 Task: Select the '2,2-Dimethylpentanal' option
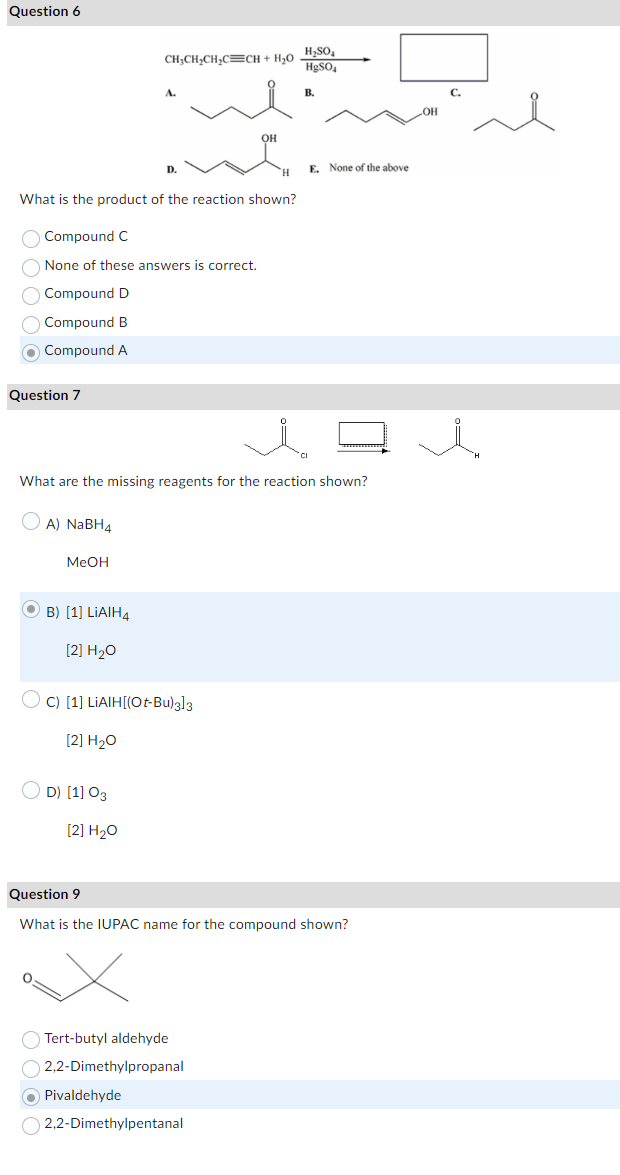(x=30, y=1124)
